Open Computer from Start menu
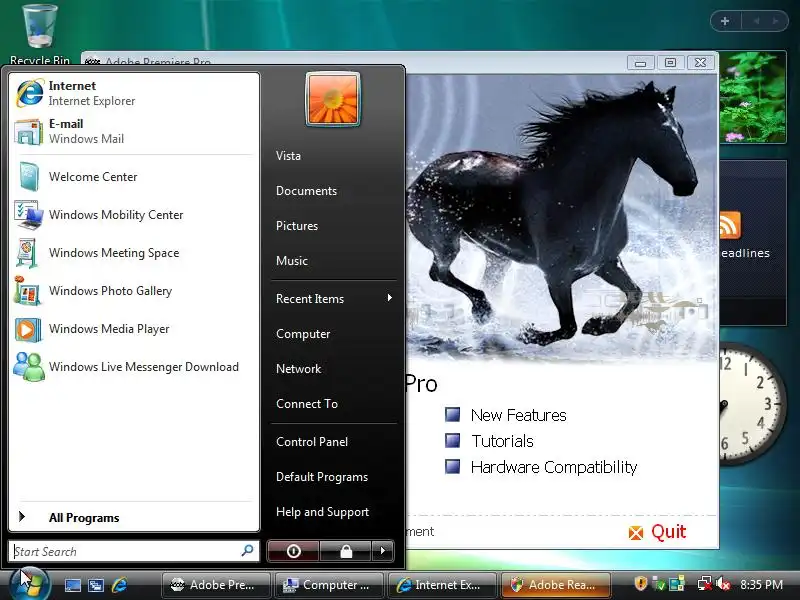Viewport: 800px width, 600px height. (x=303, y=334)
